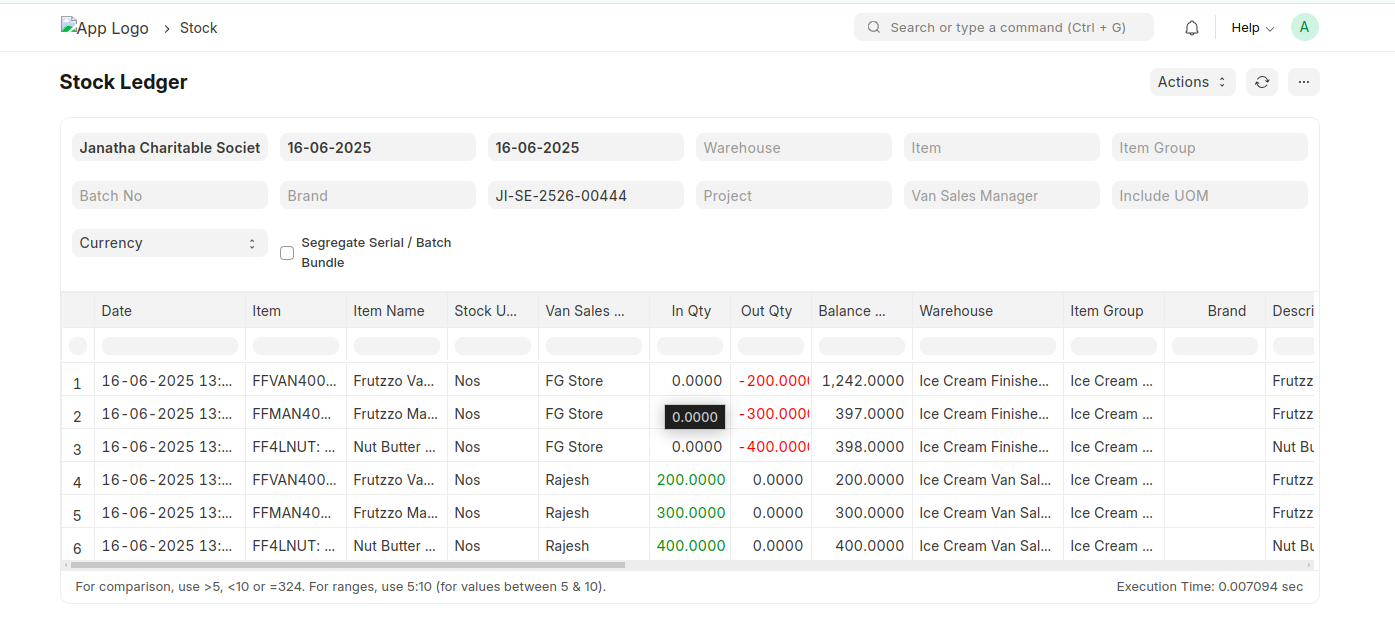Click the refresh report icon
The image size is (1395, 643).
point(1262,82)
